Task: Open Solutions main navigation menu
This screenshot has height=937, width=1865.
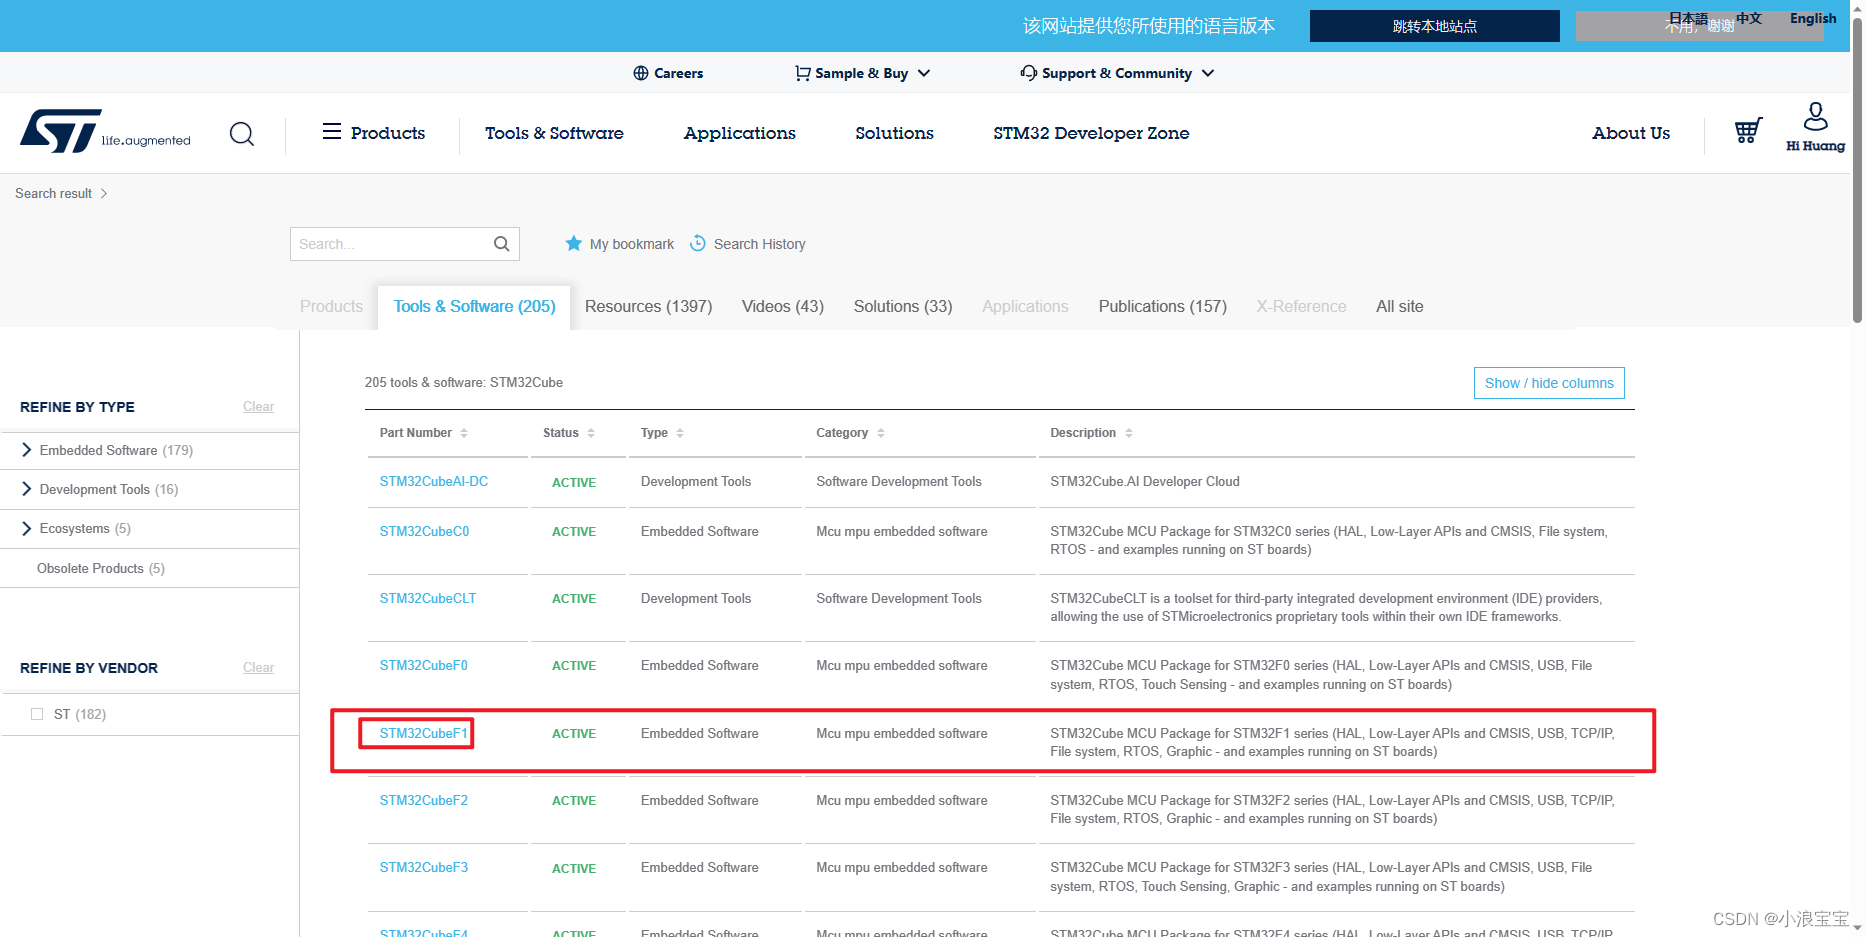Action: click(894, 133)
